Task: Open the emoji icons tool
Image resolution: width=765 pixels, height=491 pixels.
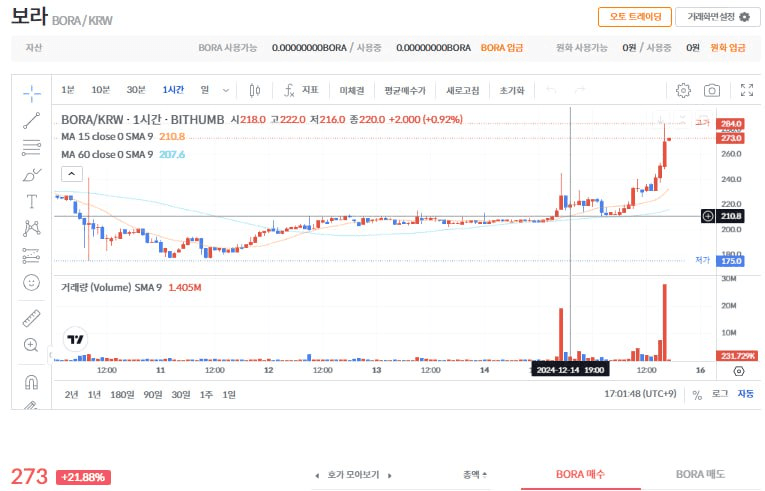Action: (x=32, y=283)
